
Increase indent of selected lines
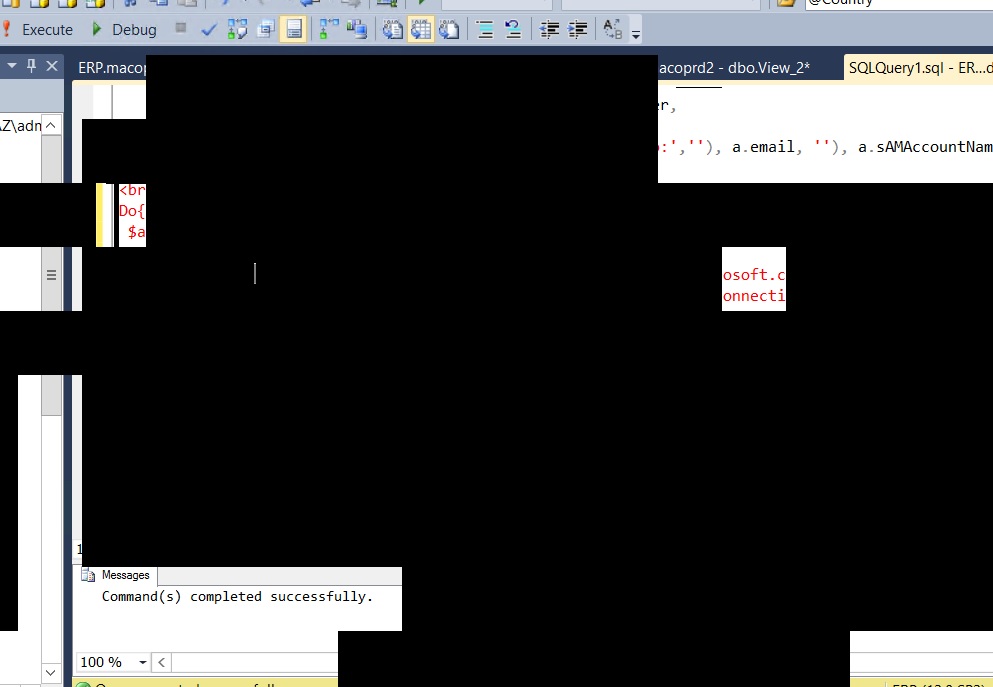coord(578,29)
